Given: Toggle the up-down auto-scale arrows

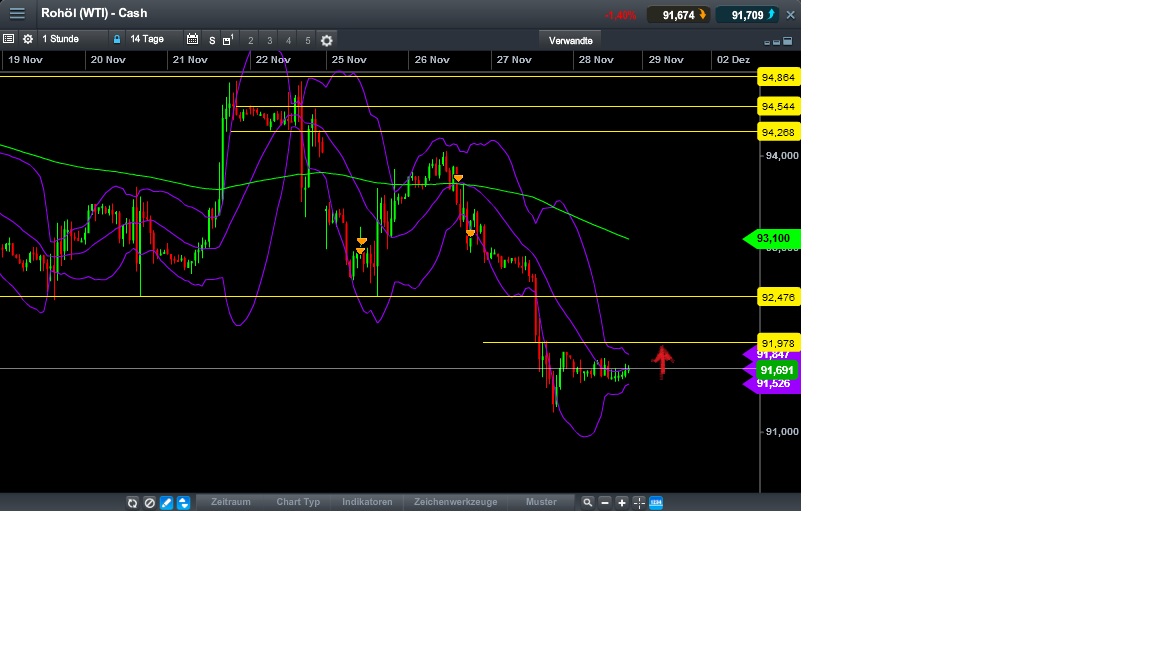Looking at the screenshot, I should pos(183,502).
